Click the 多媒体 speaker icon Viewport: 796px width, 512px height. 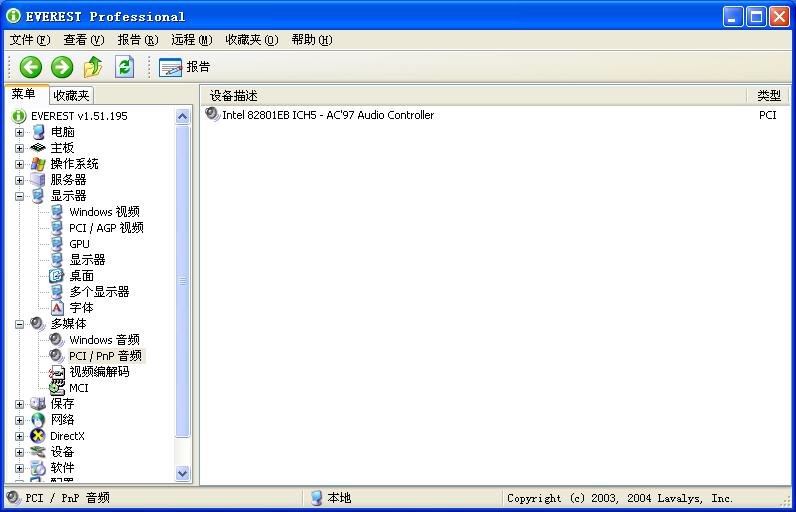pos(38,324)
